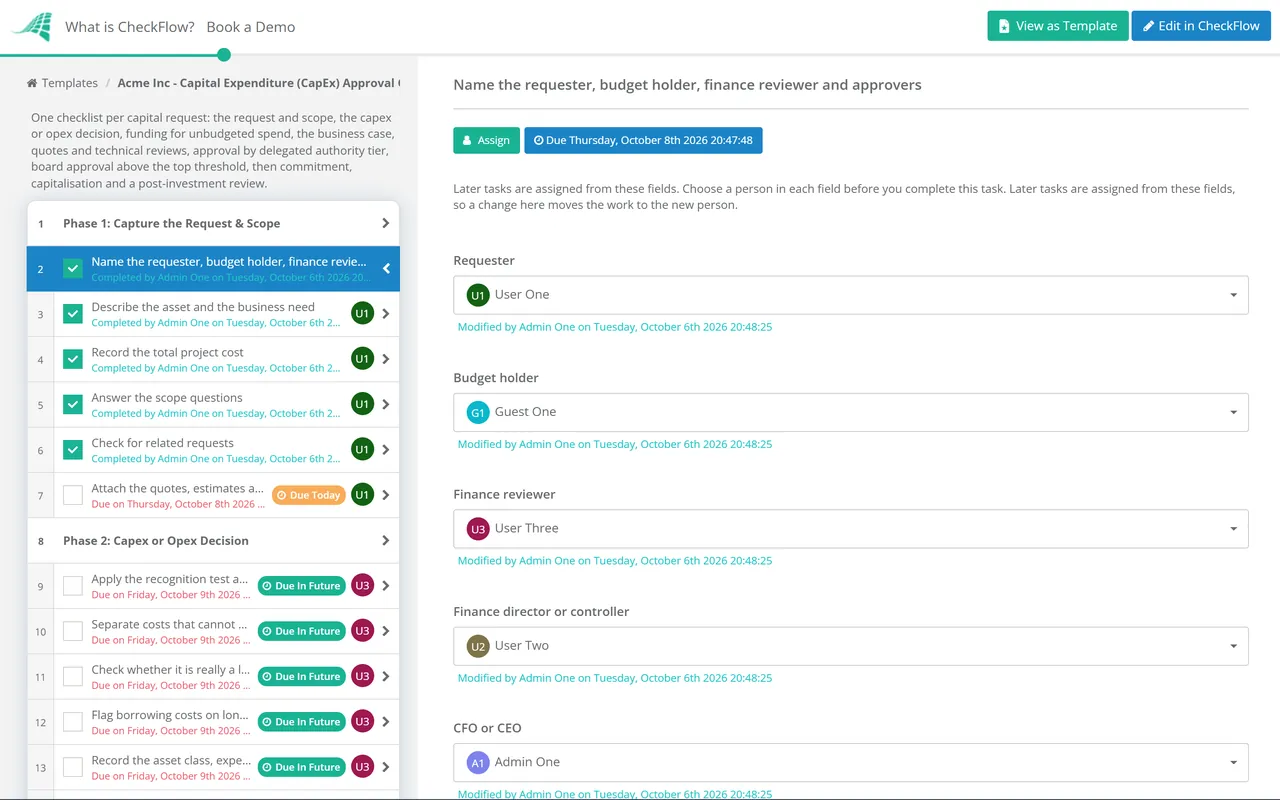
Task: Click Acme Inc CapEx Approval breadcrumb title
Action: pyautogui.click(x=259, y=83)
